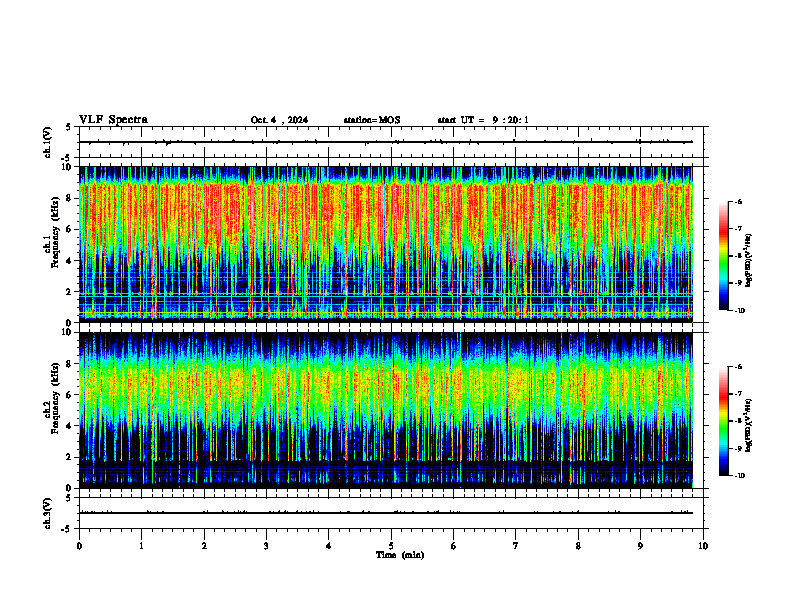792x612 pixels.
Task: Click time axis tick label "5"
Action: click(391, 546)
